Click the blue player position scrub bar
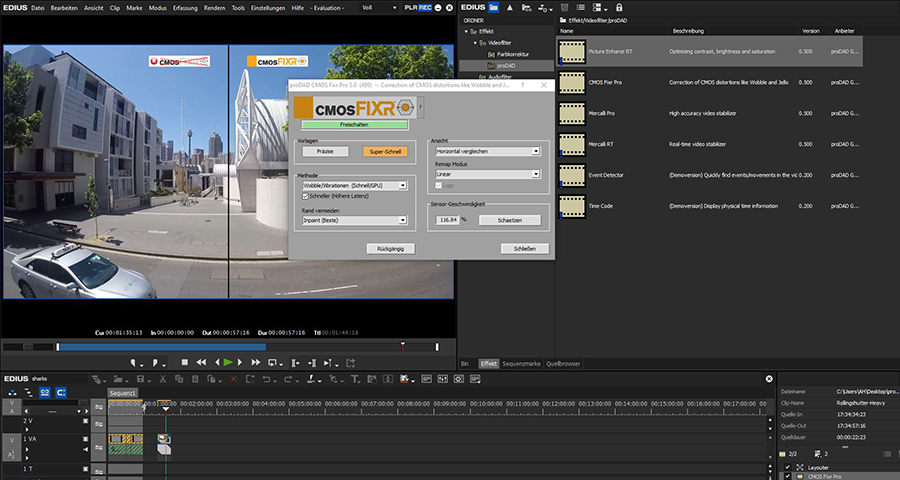This screenshot has width=900, height=480. pos(160,347)
